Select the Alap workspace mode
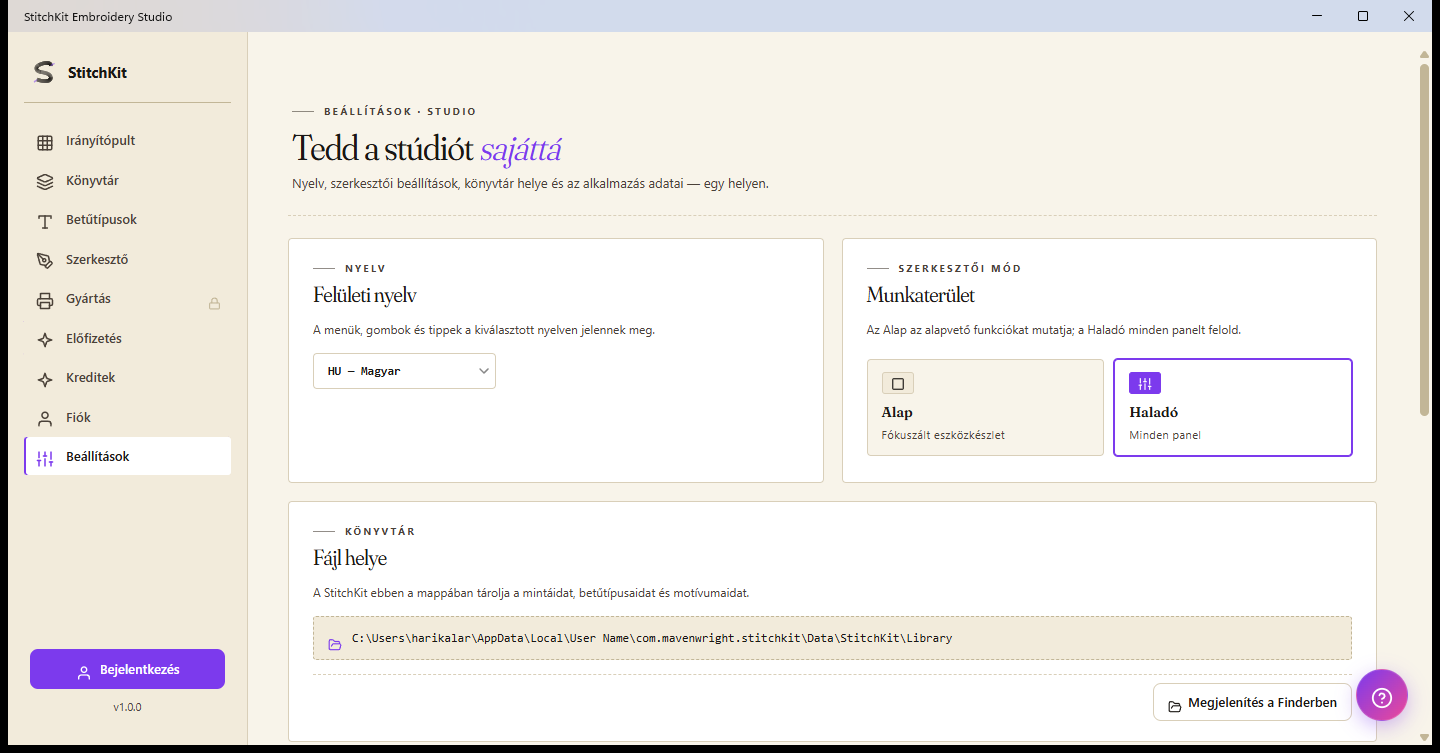 [x=985, y=407]
